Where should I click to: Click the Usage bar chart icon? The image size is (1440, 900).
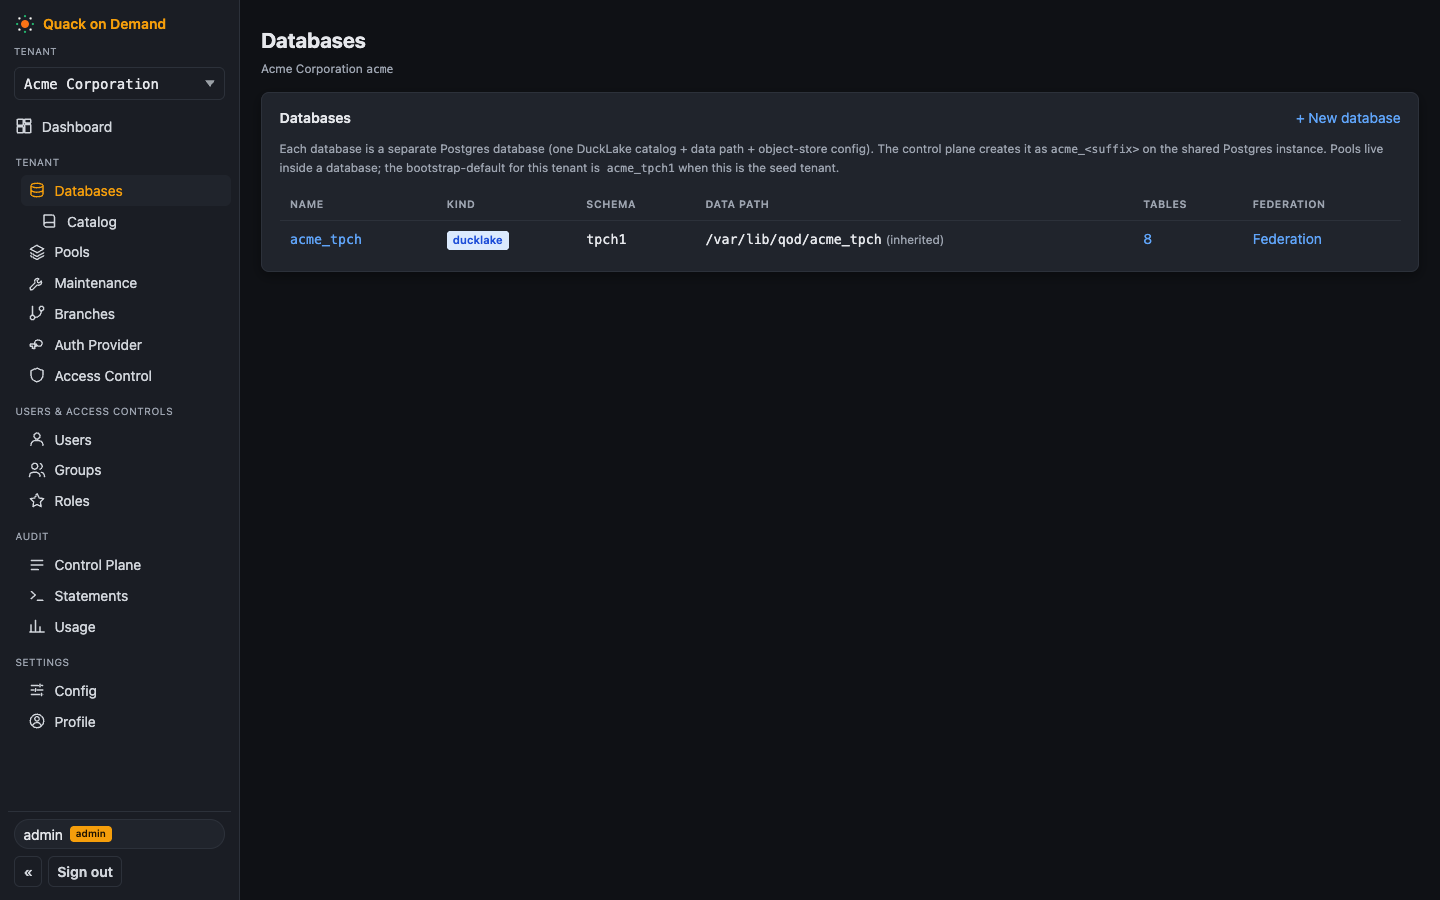(37, 626)
